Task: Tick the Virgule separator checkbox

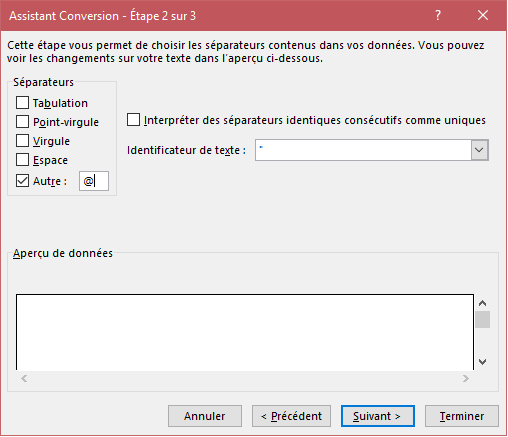Action: 22,141
